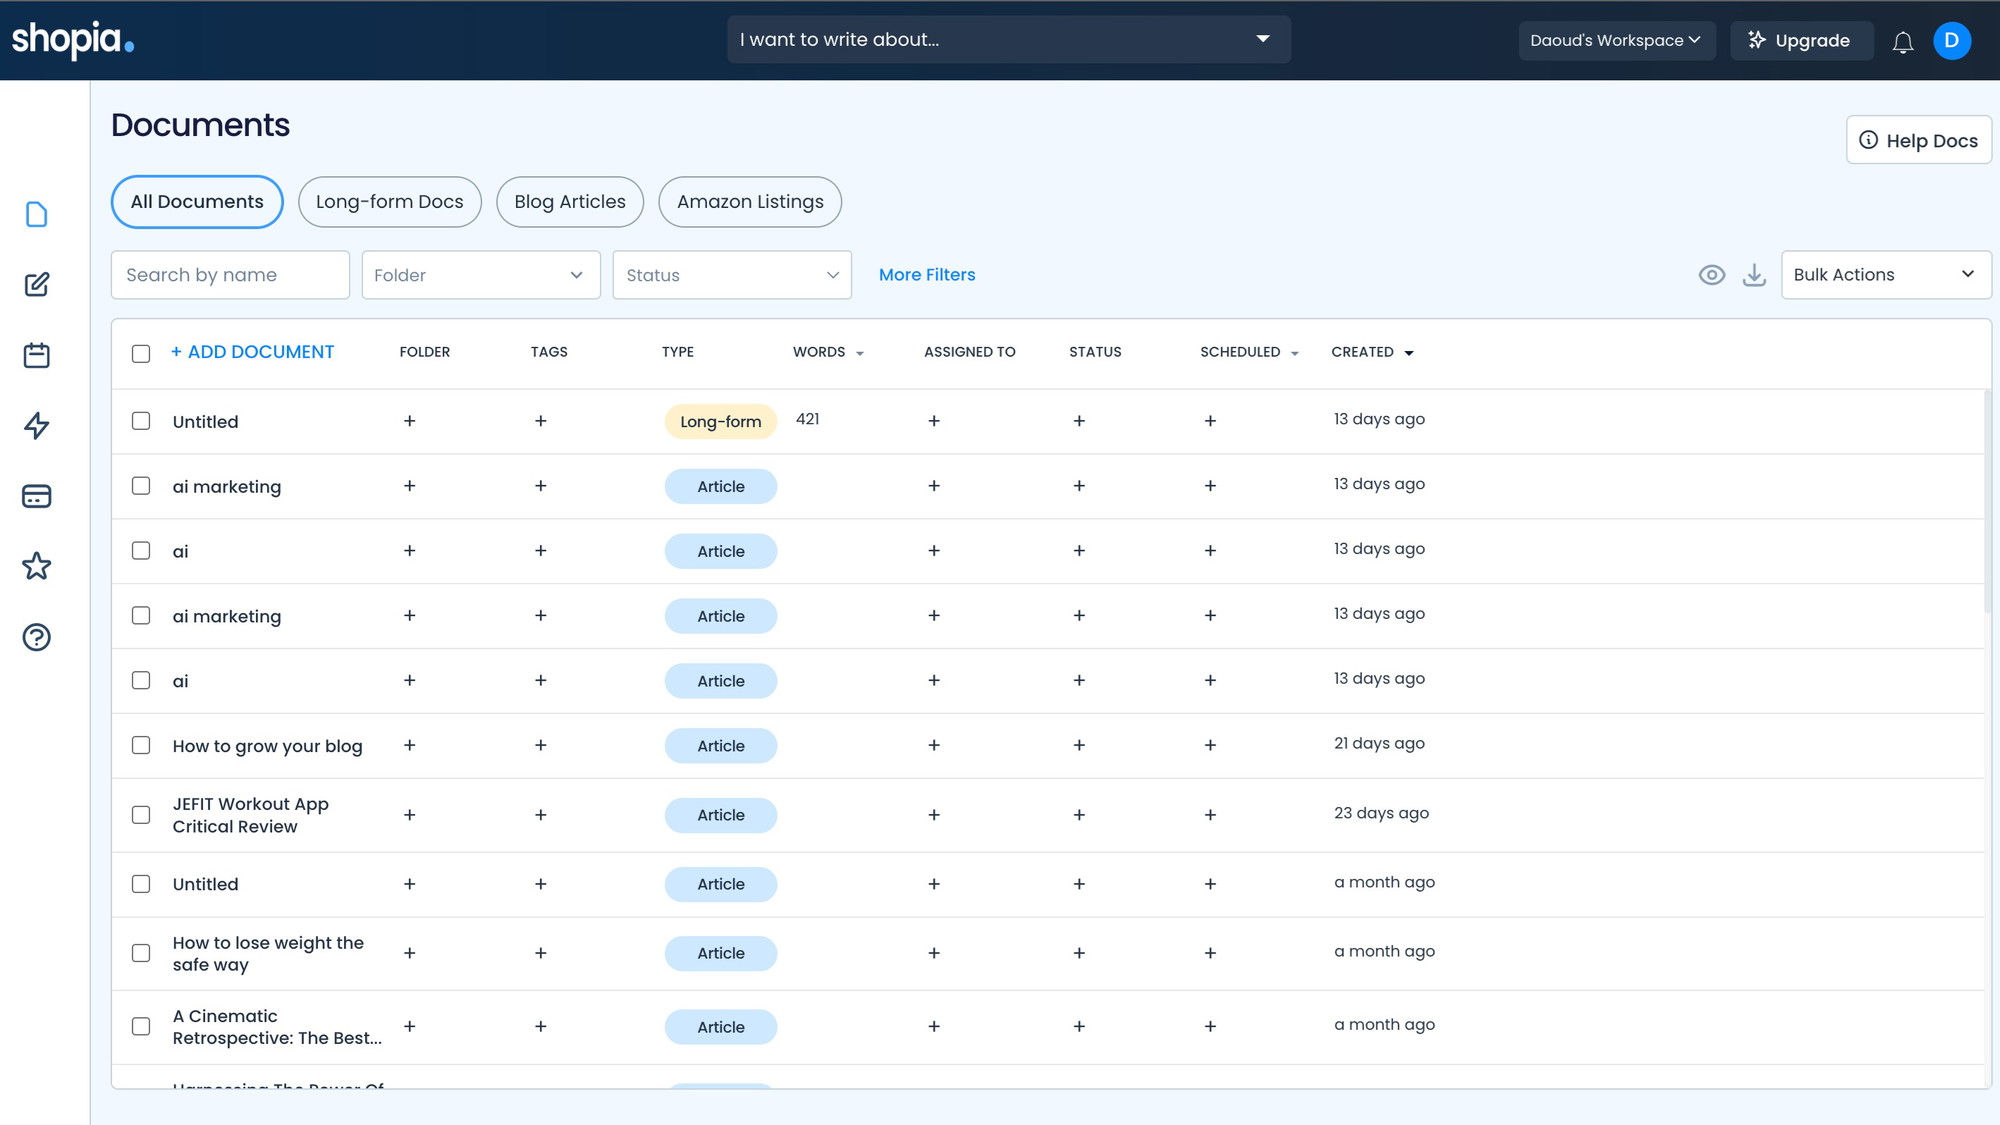The height and width of the screenshot is (1125, 2000).
Task: Add tags to How to grow your blog row
Action: 540,745
